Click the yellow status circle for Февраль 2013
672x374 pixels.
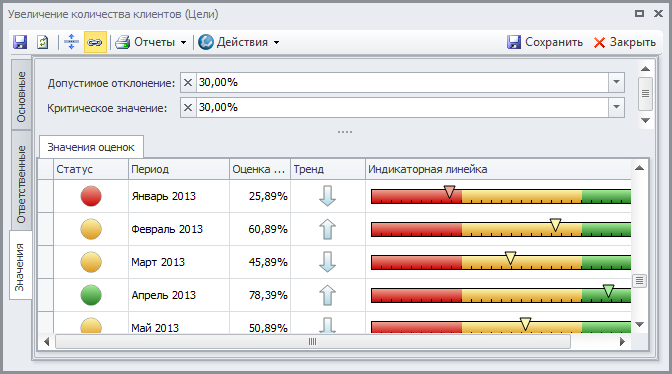click(91, 229)
